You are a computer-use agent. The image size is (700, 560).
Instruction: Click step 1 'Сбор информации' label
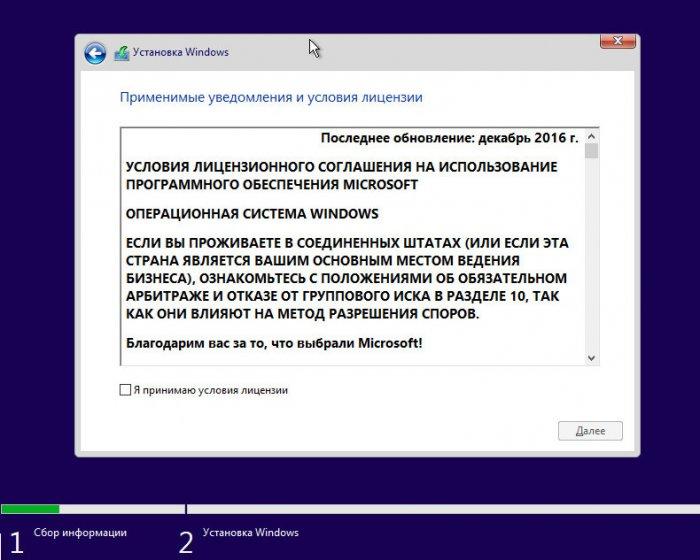[80, 532]
